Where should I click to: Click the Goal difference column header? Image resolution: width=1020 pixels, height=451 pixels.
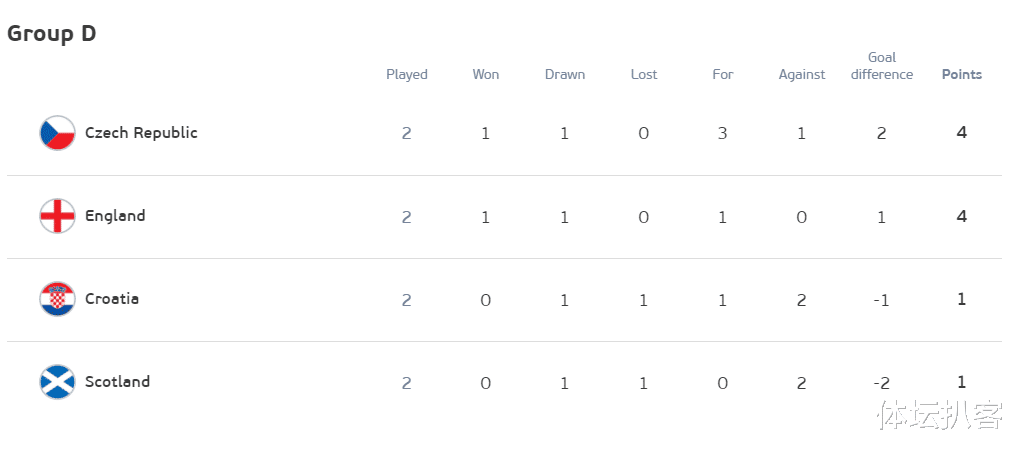[x=882, y=66]
